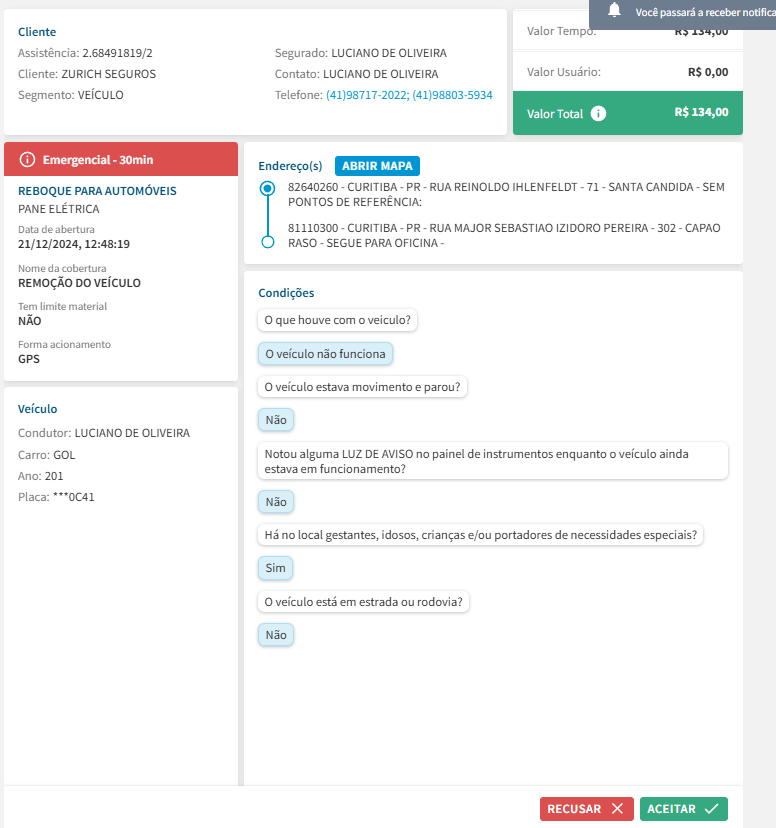Click the Rua Reinoldo Ihlenfeldt origin address

(x=505, y=194)
